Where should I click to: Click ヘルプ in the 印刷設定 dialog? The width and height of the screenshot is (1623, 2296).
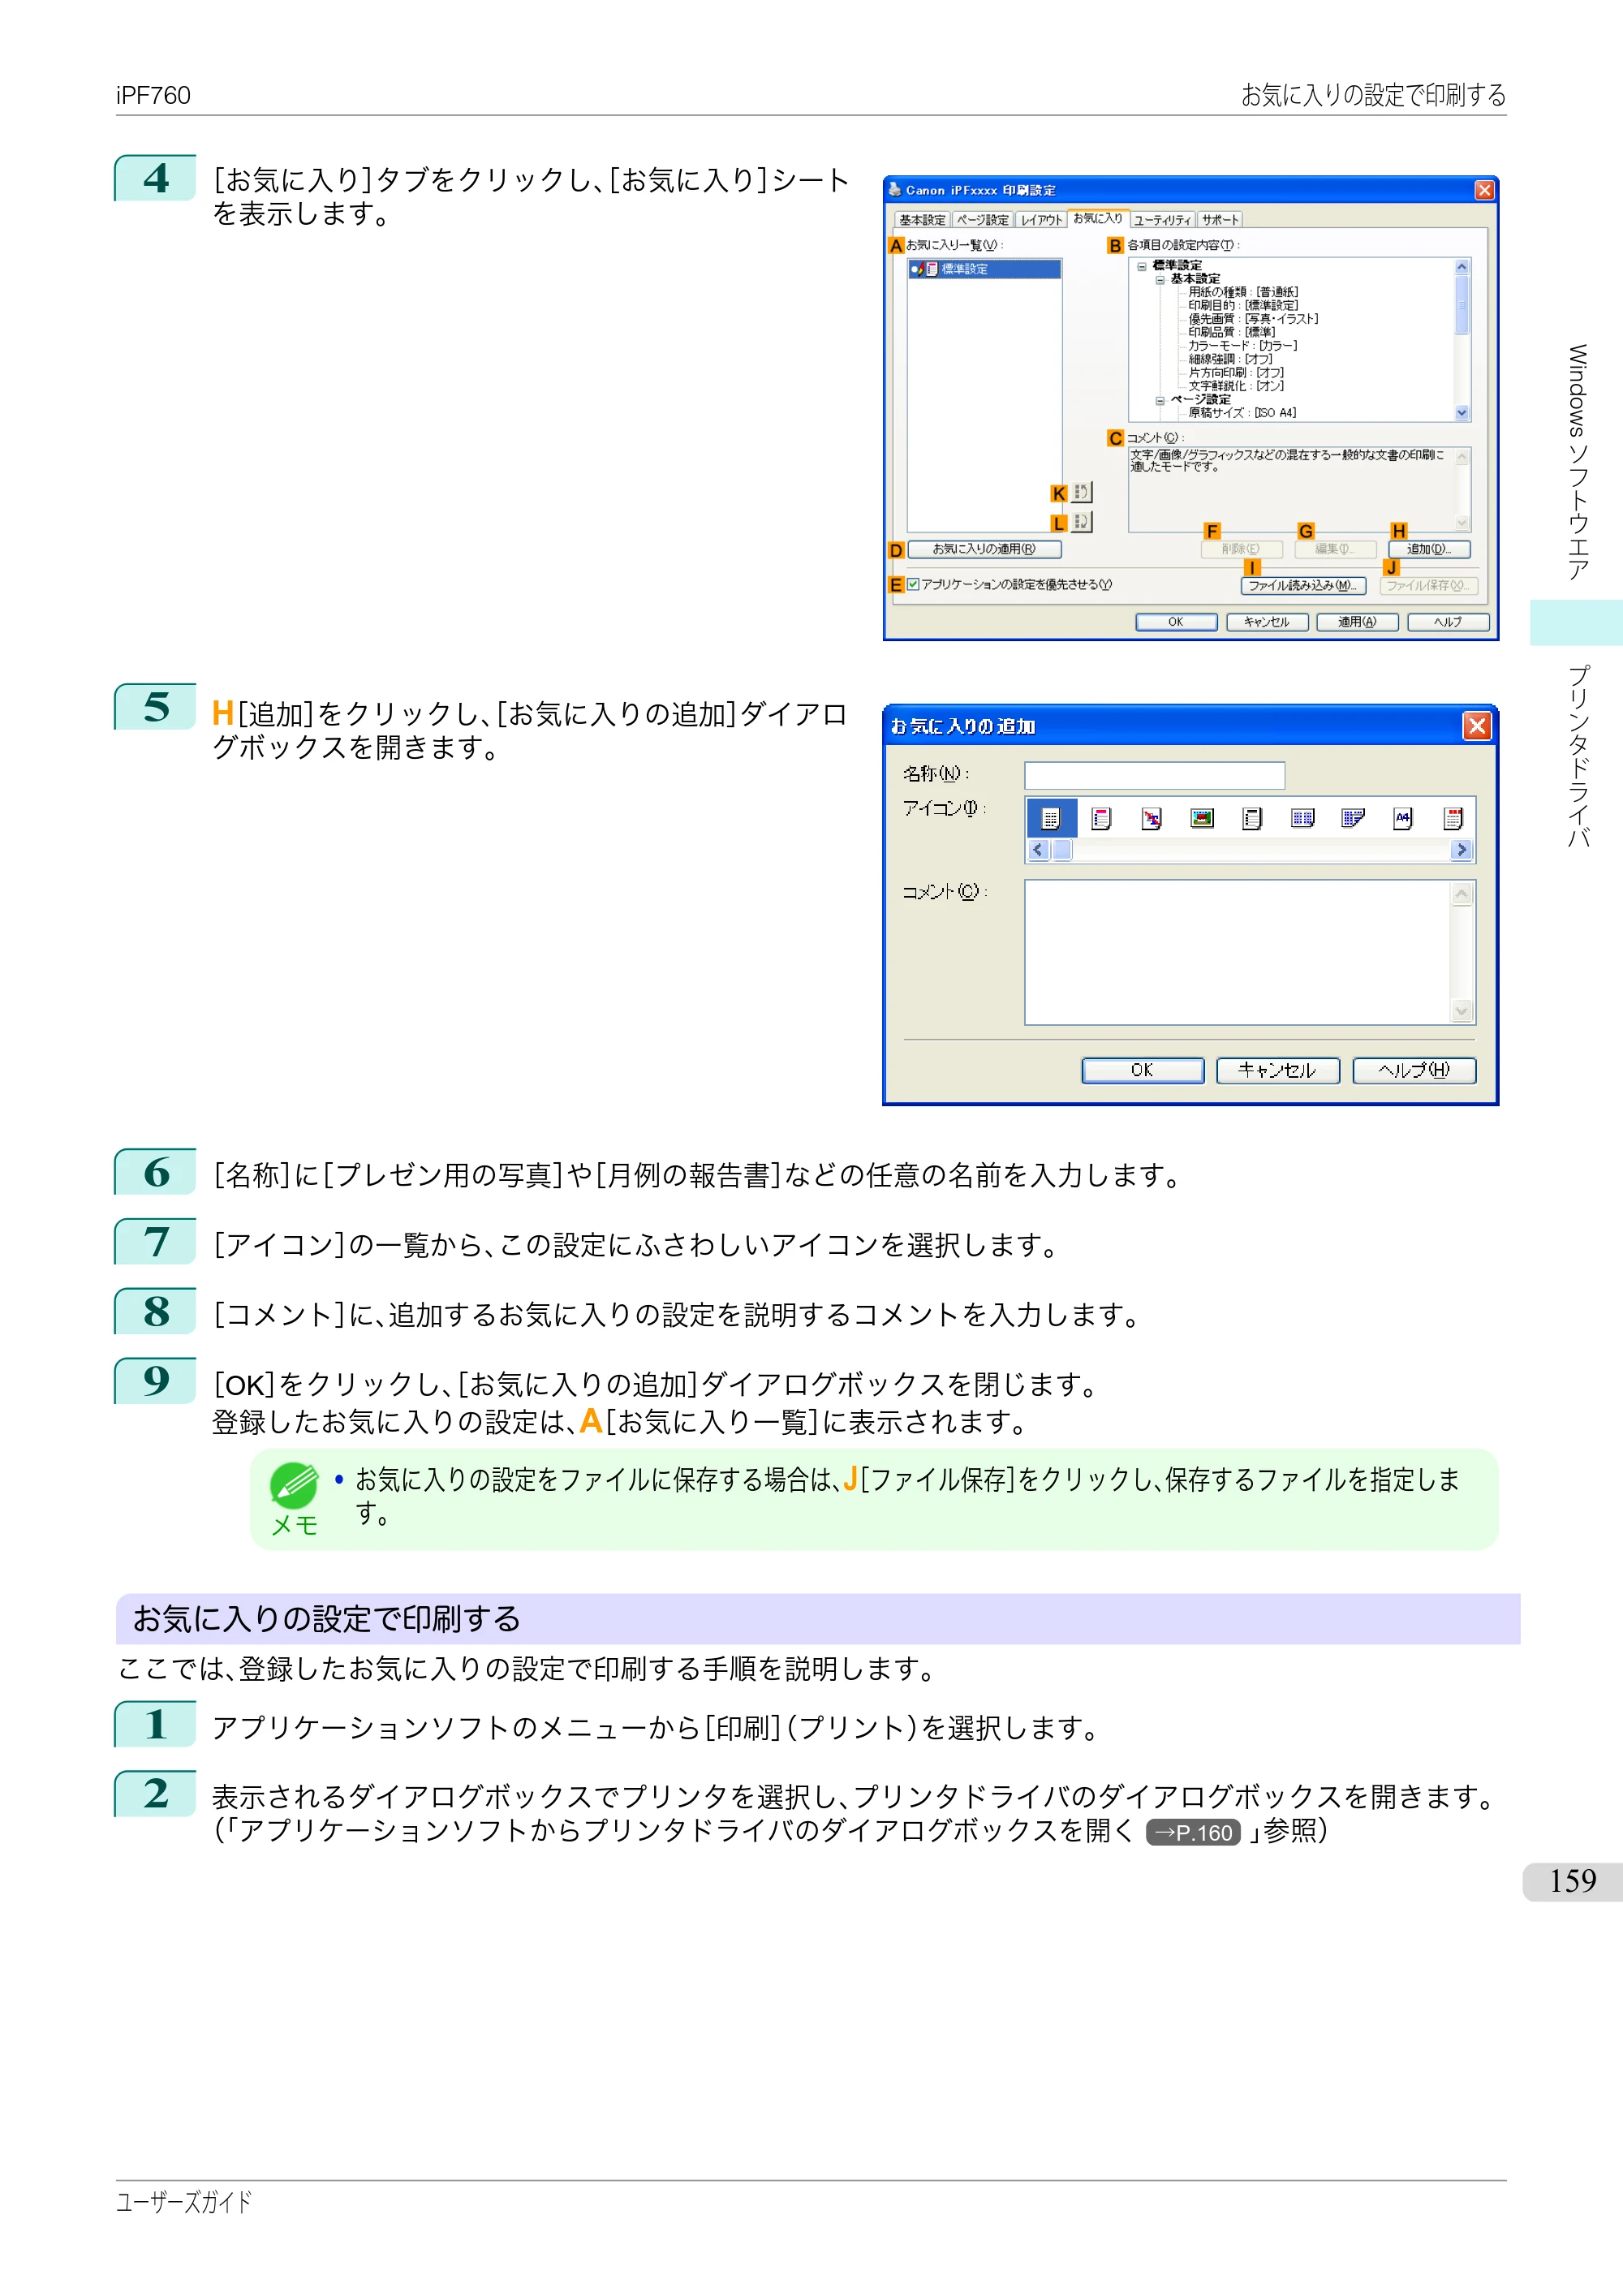[x=1448, y=622]
